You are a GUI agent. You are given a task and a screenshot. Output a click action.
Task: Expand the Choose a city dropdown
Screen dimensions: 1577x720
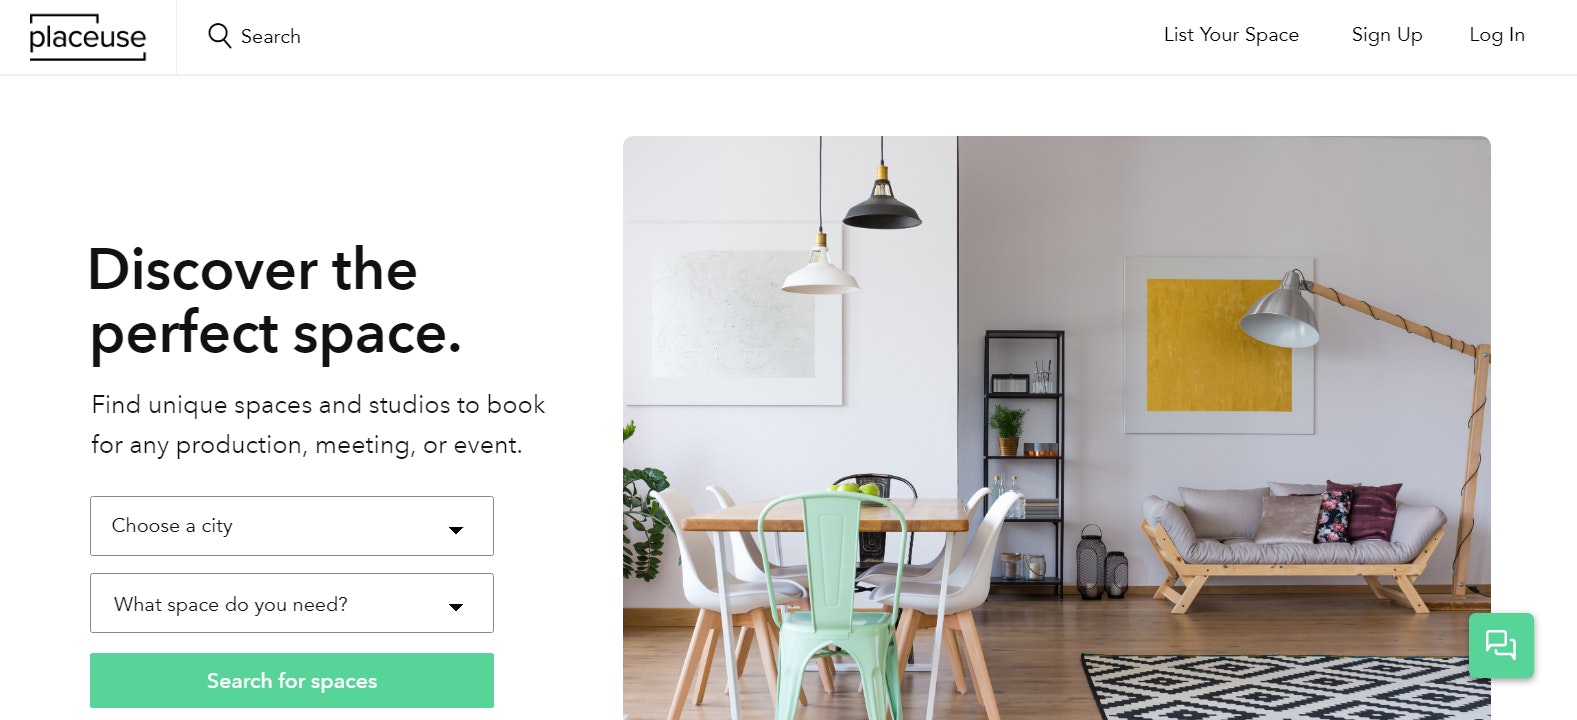click(x=292, y=526)
